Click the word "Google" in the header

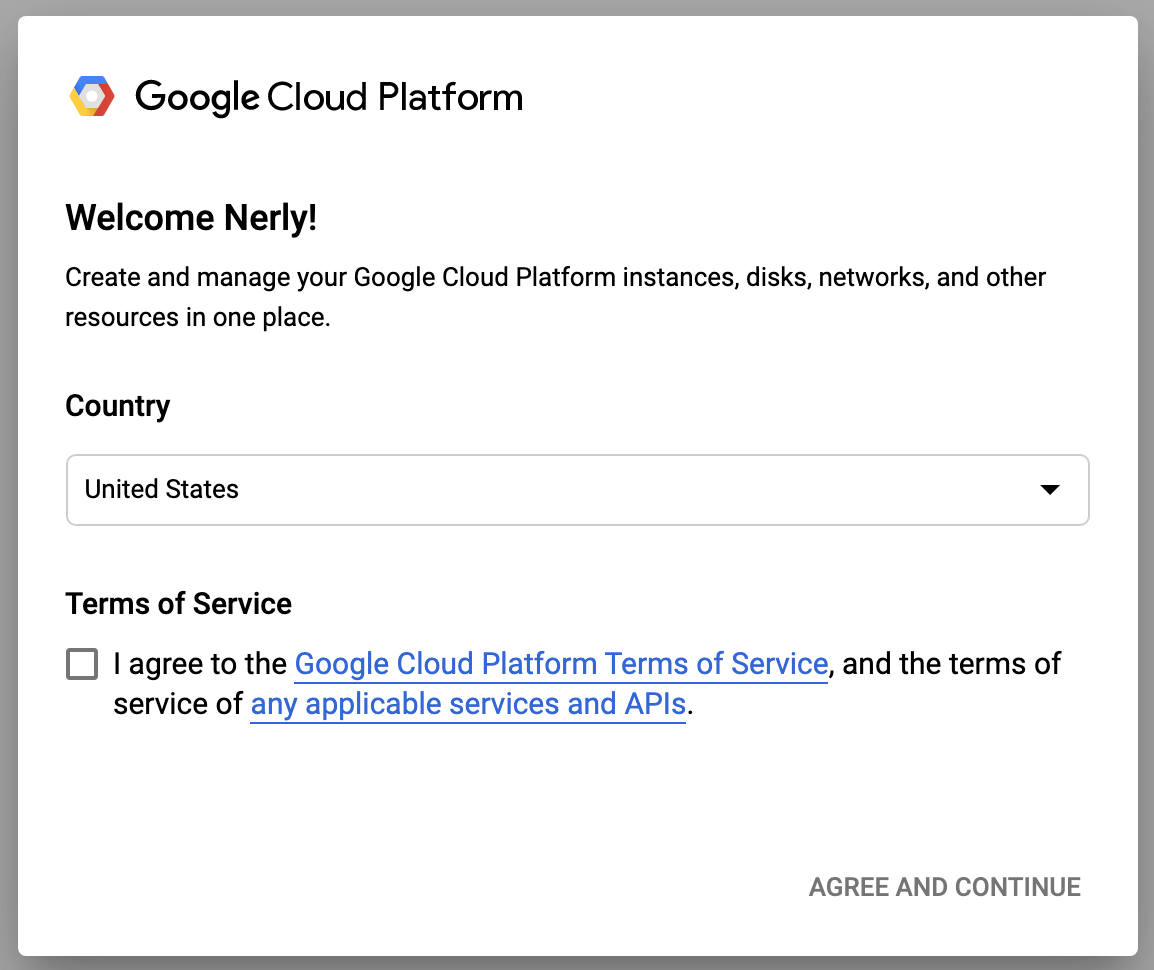[197, 97]
